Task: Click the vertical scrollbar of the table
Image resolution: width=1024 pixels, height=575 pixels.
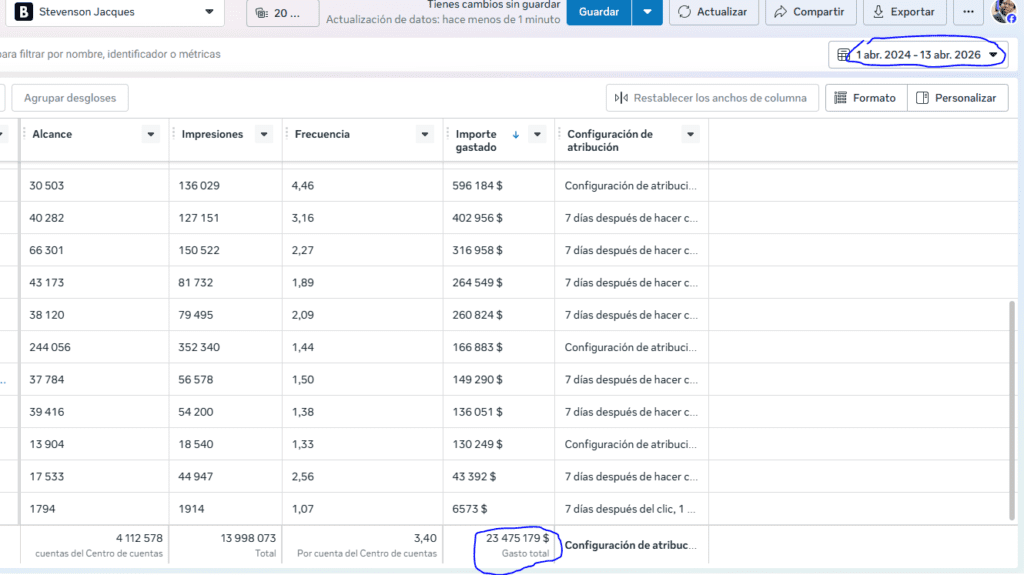Action: [x=1012, y=412]
